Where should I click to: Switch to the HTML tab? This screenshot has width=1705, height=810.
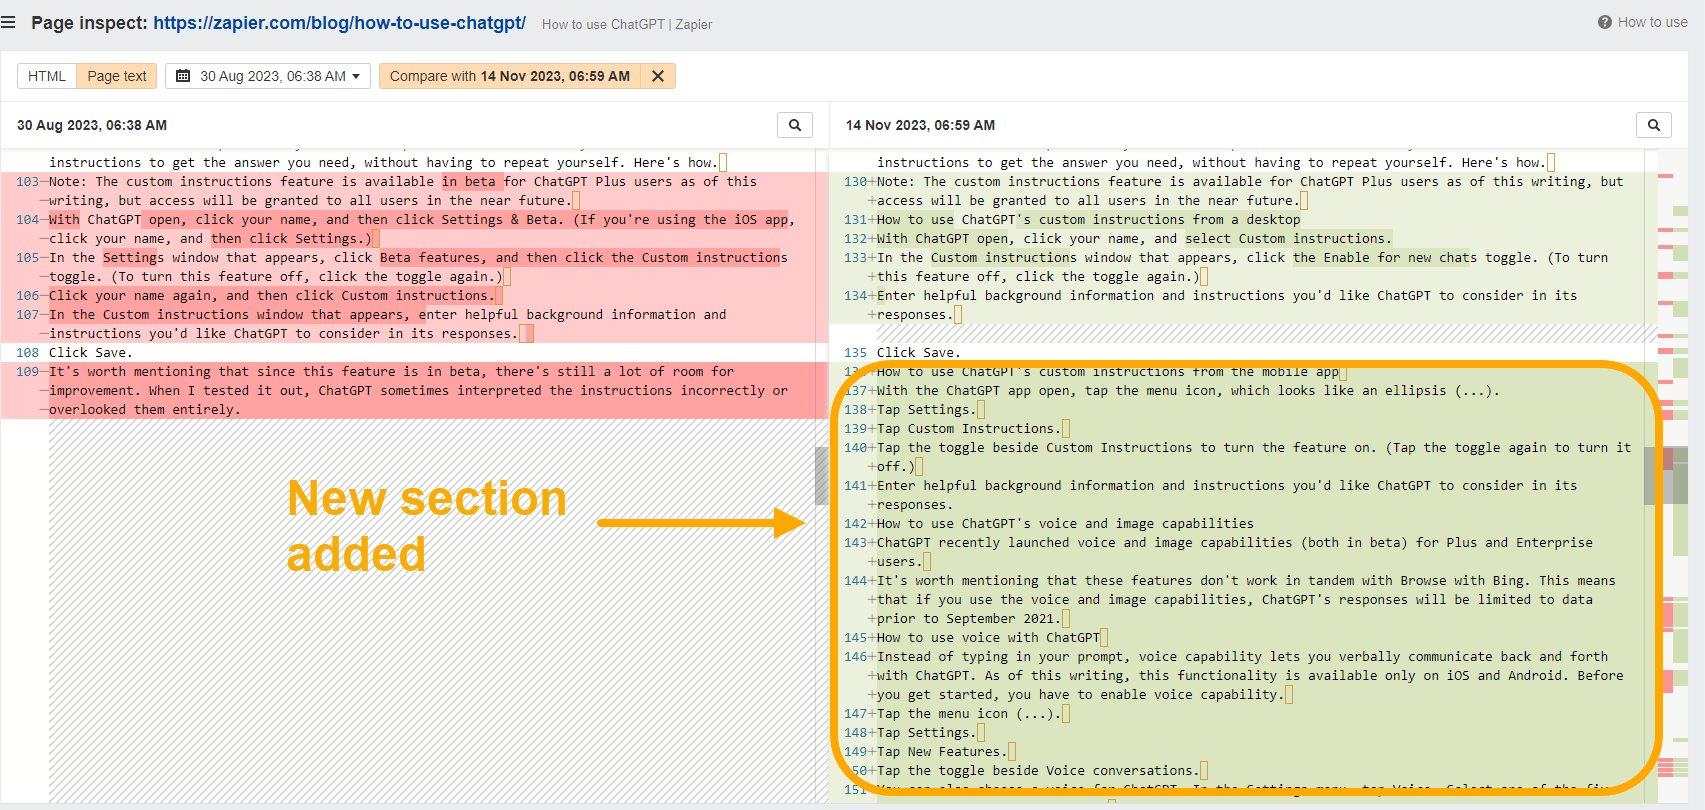[x=47, y=76]
